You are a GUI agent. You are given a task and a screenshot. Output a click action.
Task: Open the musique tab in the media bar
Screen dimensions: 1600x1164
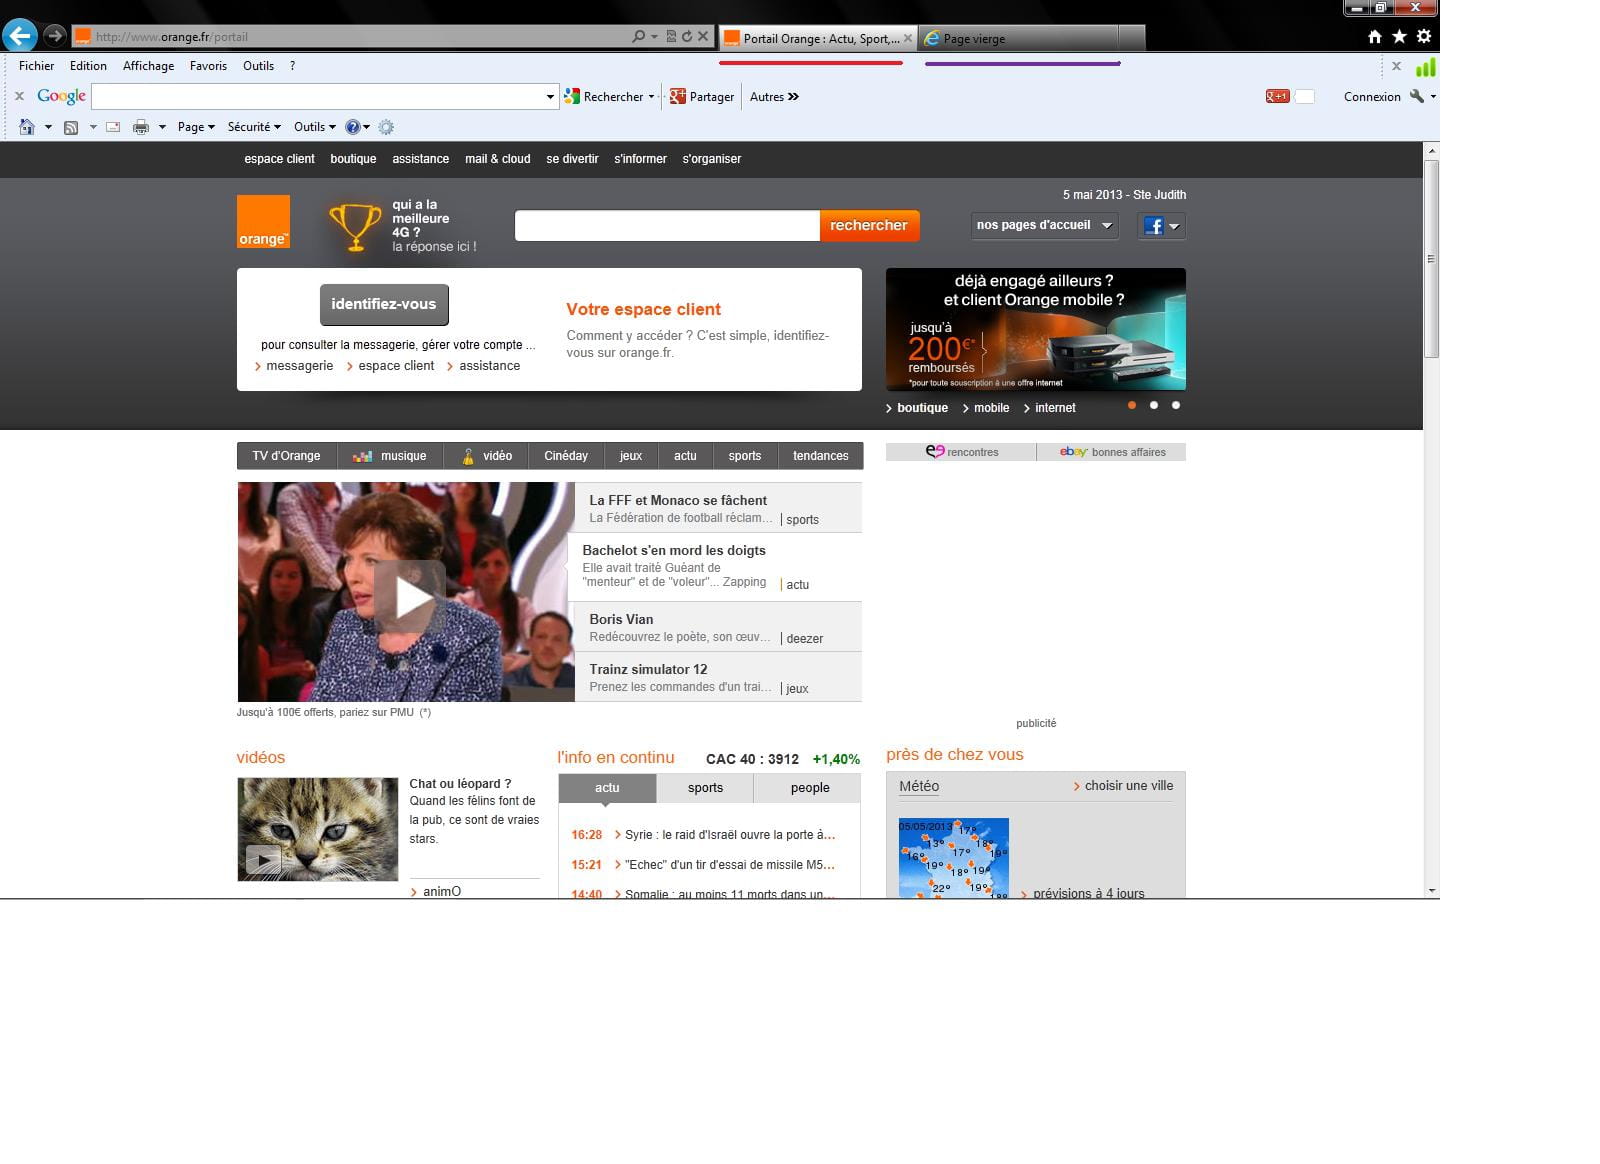click(390, 456)
